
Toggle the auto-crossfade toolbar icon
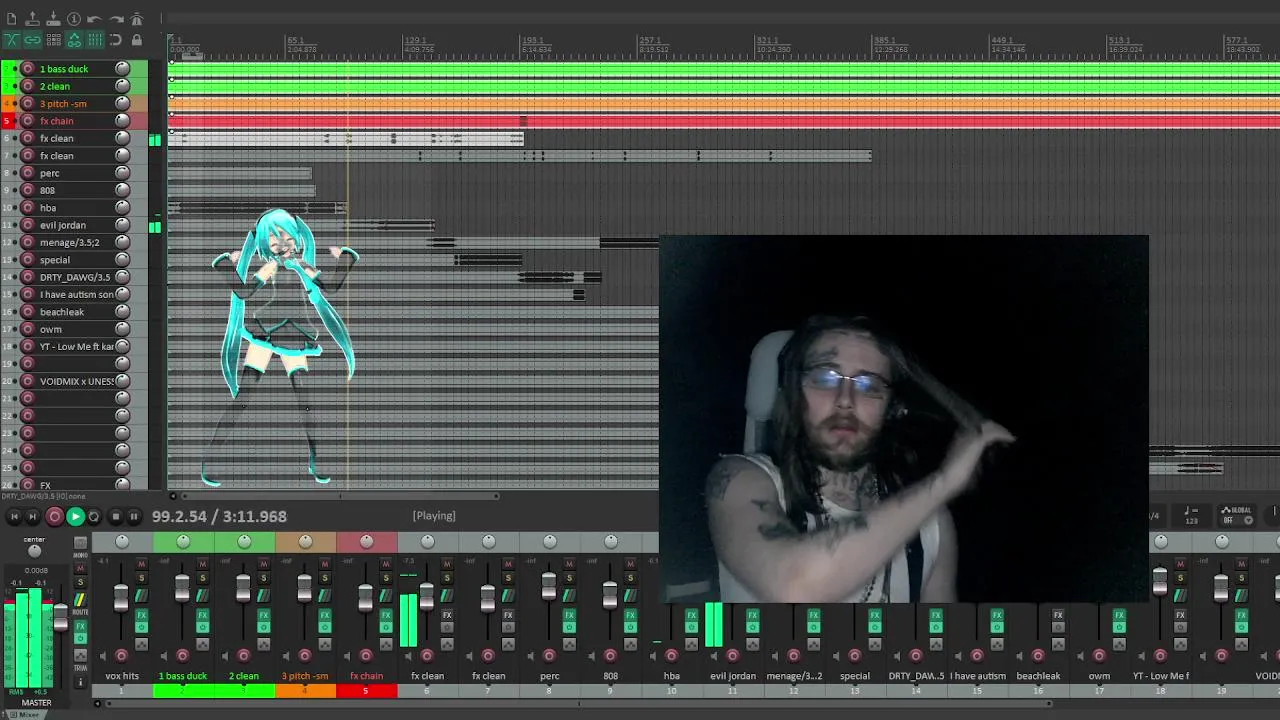tap(11, 40)
